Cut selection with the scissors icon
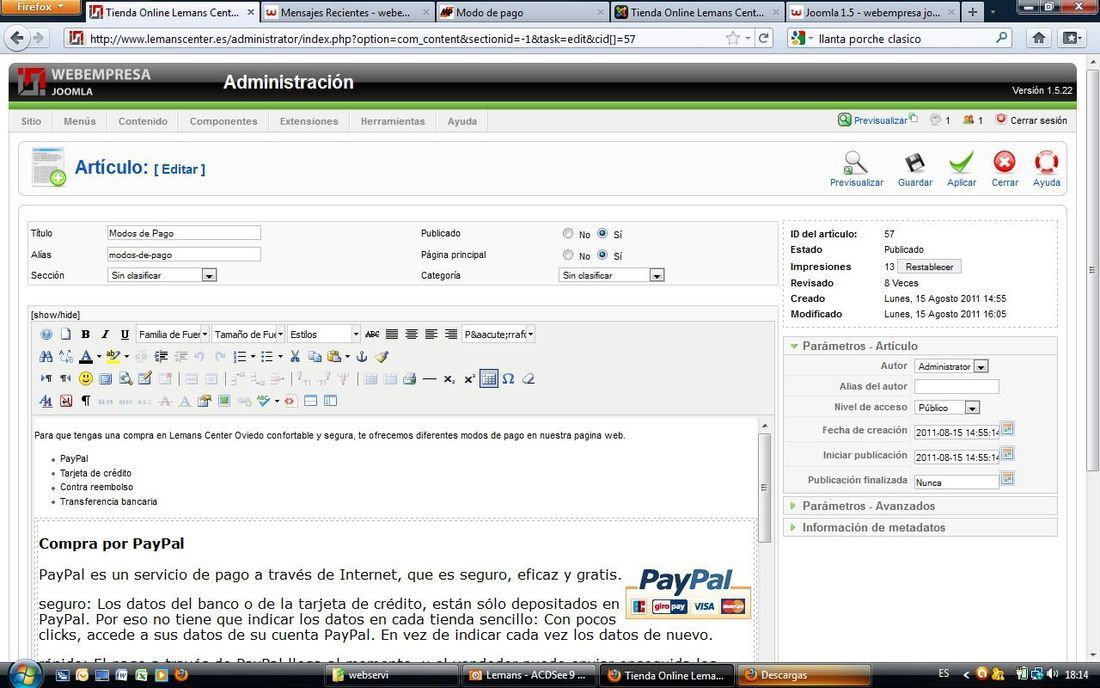1100x688 pixels. [x=295, y=356]
